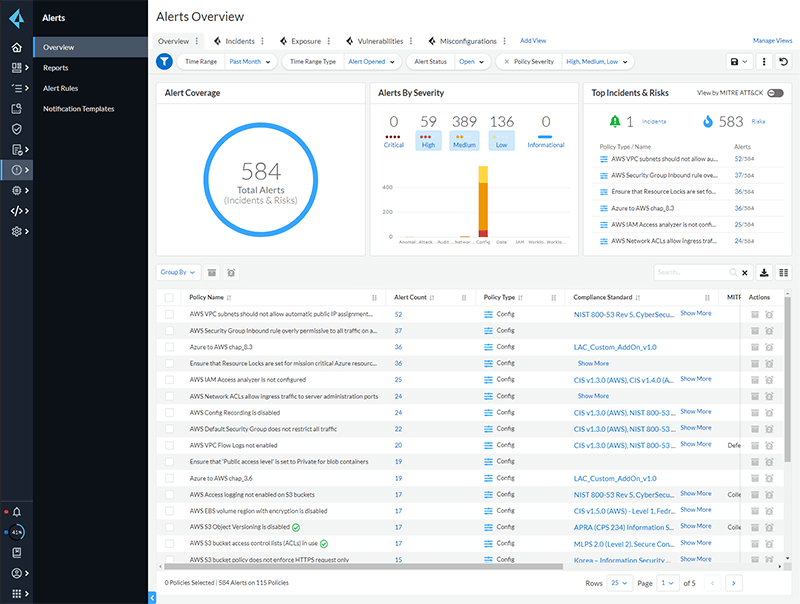Collapse the side navigation panel

[x=152, y=597]
